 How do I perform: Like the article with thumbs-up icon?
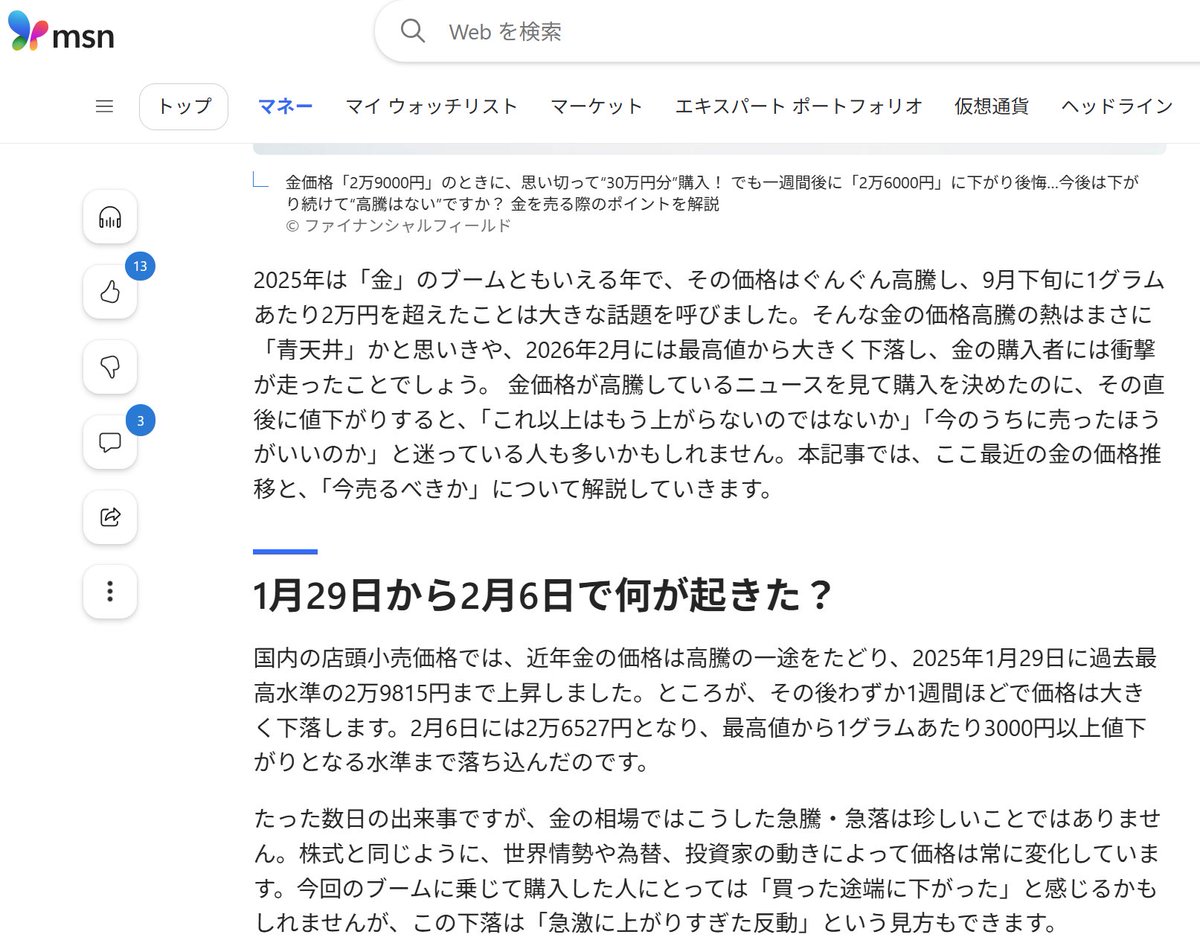110,292
